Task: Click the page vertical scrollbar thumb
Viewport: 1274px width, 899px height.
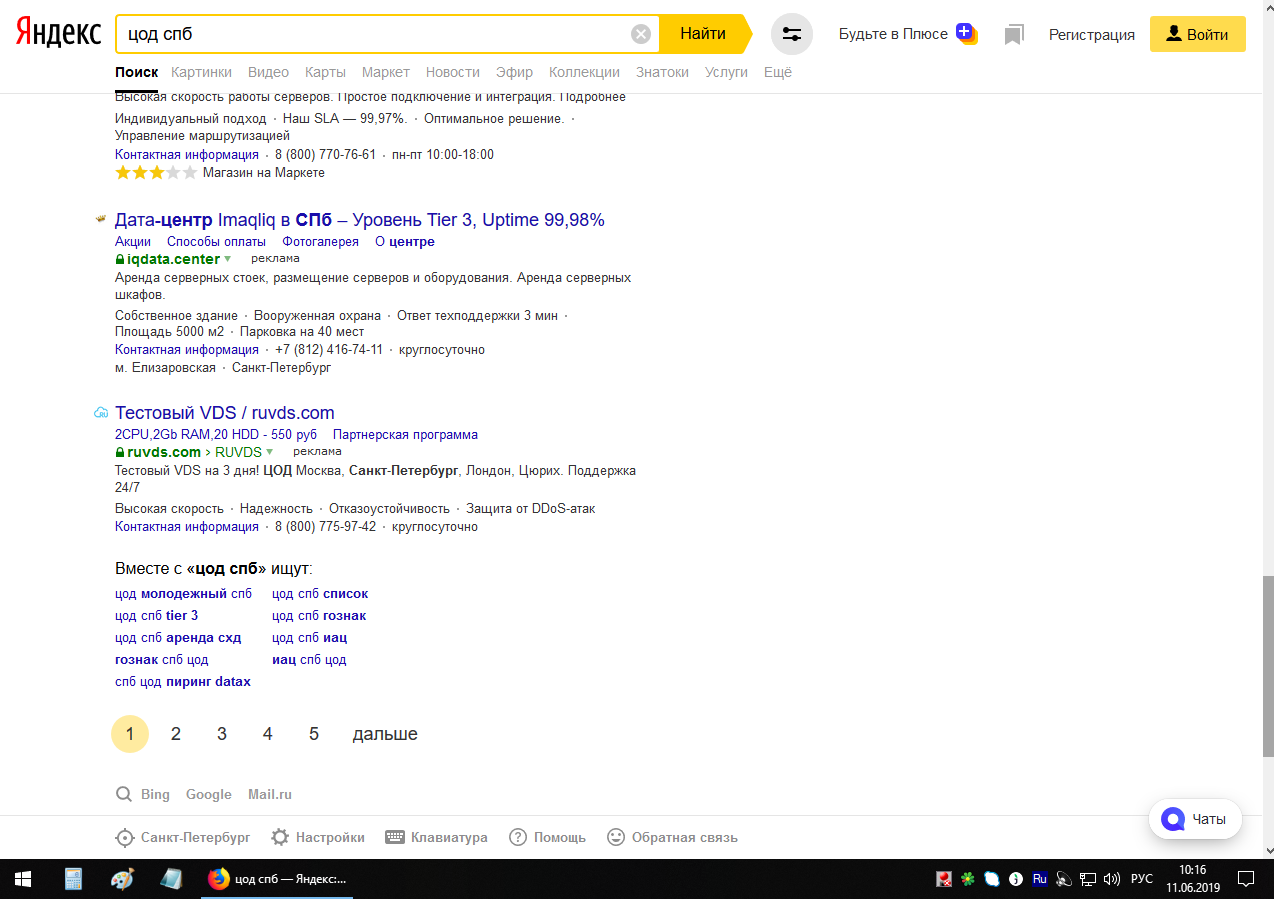Action: [x=1268, y=666]
